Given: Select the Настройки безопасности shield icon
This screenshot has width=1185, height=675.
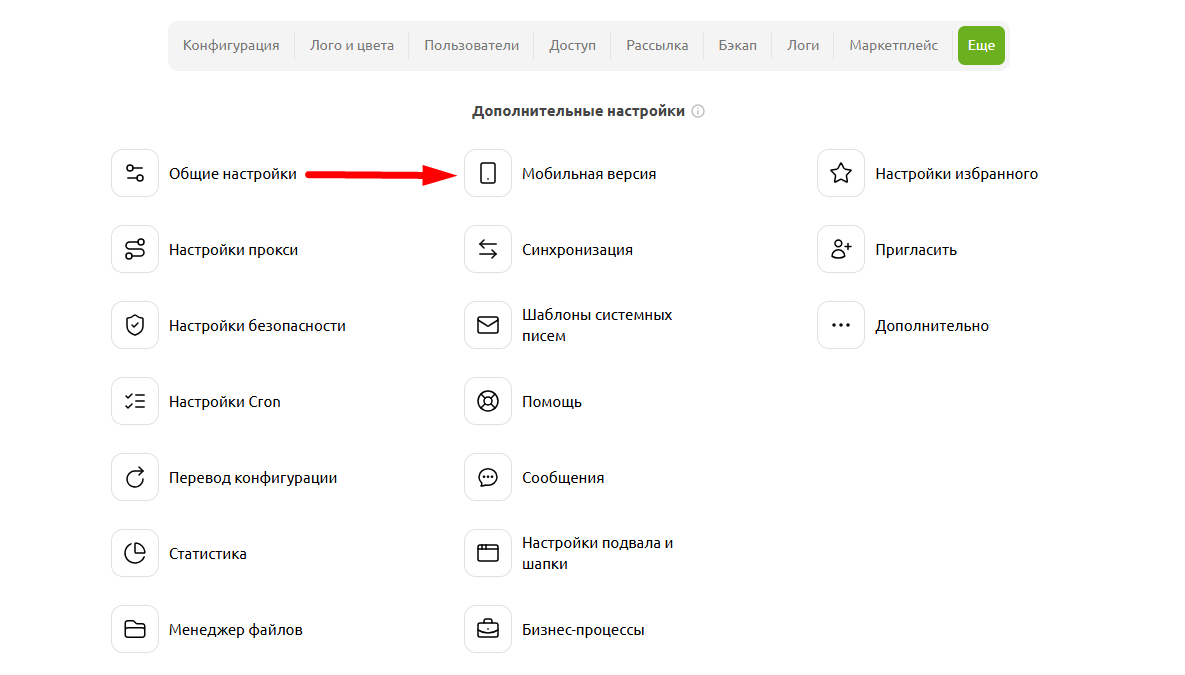Looking at the screenshot, I should pyautogui.click(x=135, y=324).
